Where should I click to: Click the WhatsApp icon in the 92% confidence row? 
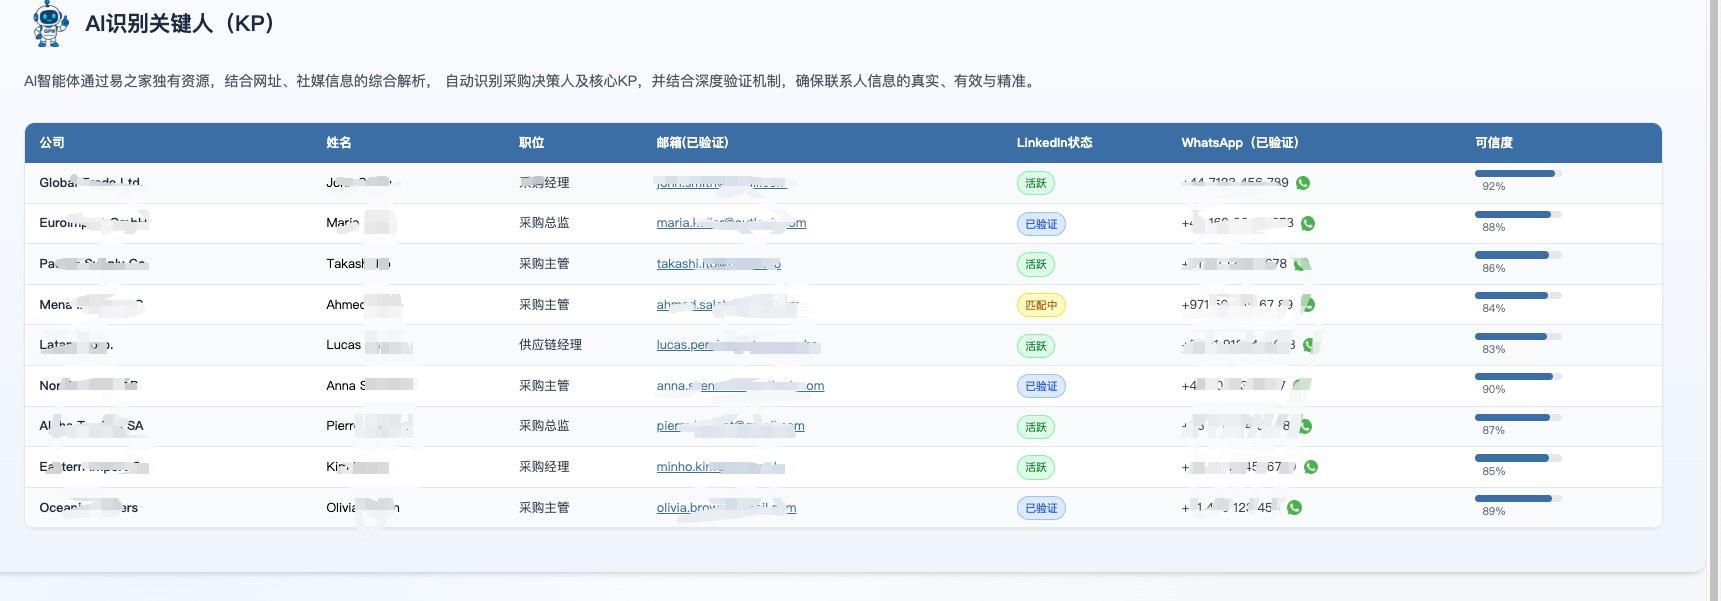click(x=1303, y=183)
